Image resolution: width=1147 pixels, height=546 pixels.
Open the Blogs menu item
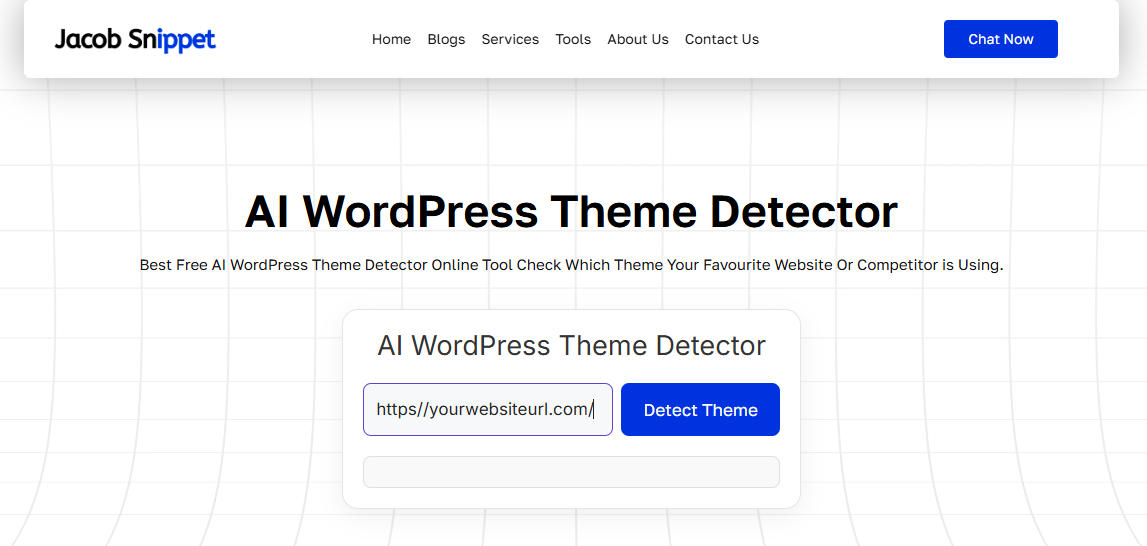click(446, 39)
